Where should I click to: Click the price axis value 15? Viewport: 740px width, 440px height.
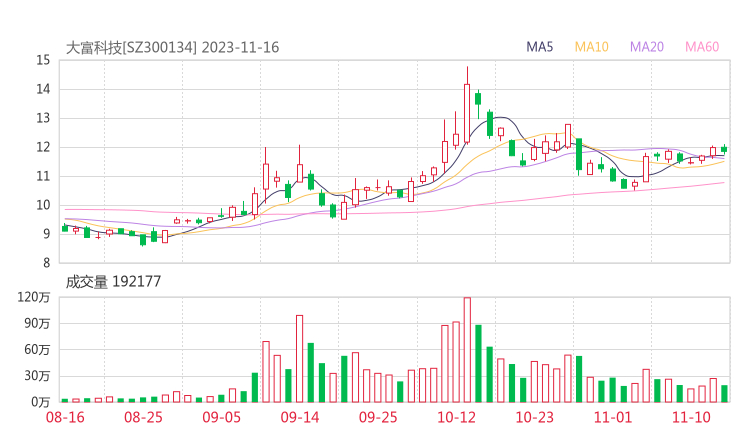pyautogui.click(x=43, y=60)
